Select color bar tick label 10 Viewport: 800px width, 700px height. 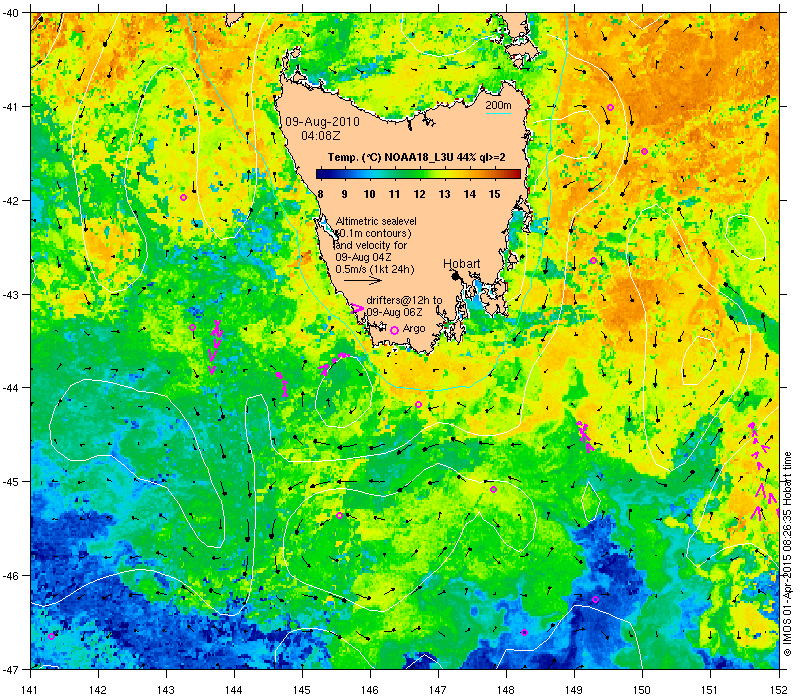[x=369, y=194]
